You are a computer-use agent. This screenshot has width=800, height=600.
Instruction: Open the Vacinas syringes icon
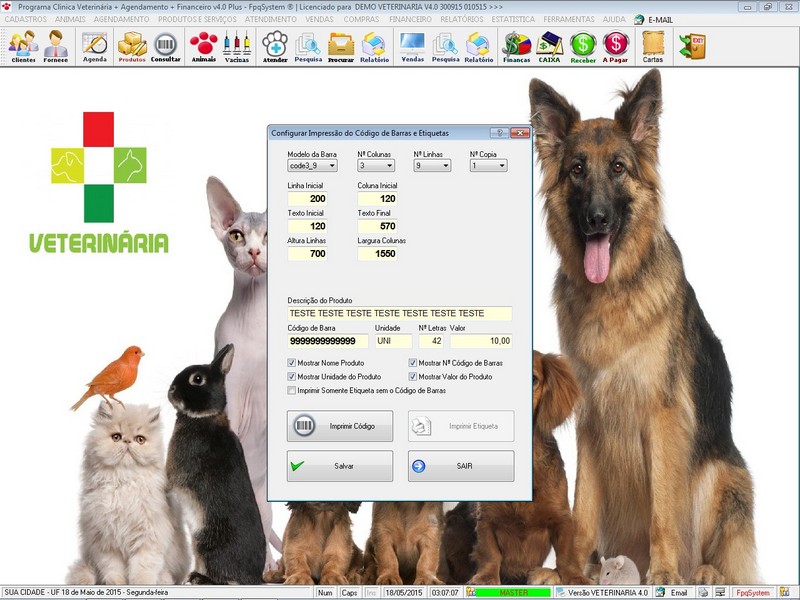click(x=237, y=46)
